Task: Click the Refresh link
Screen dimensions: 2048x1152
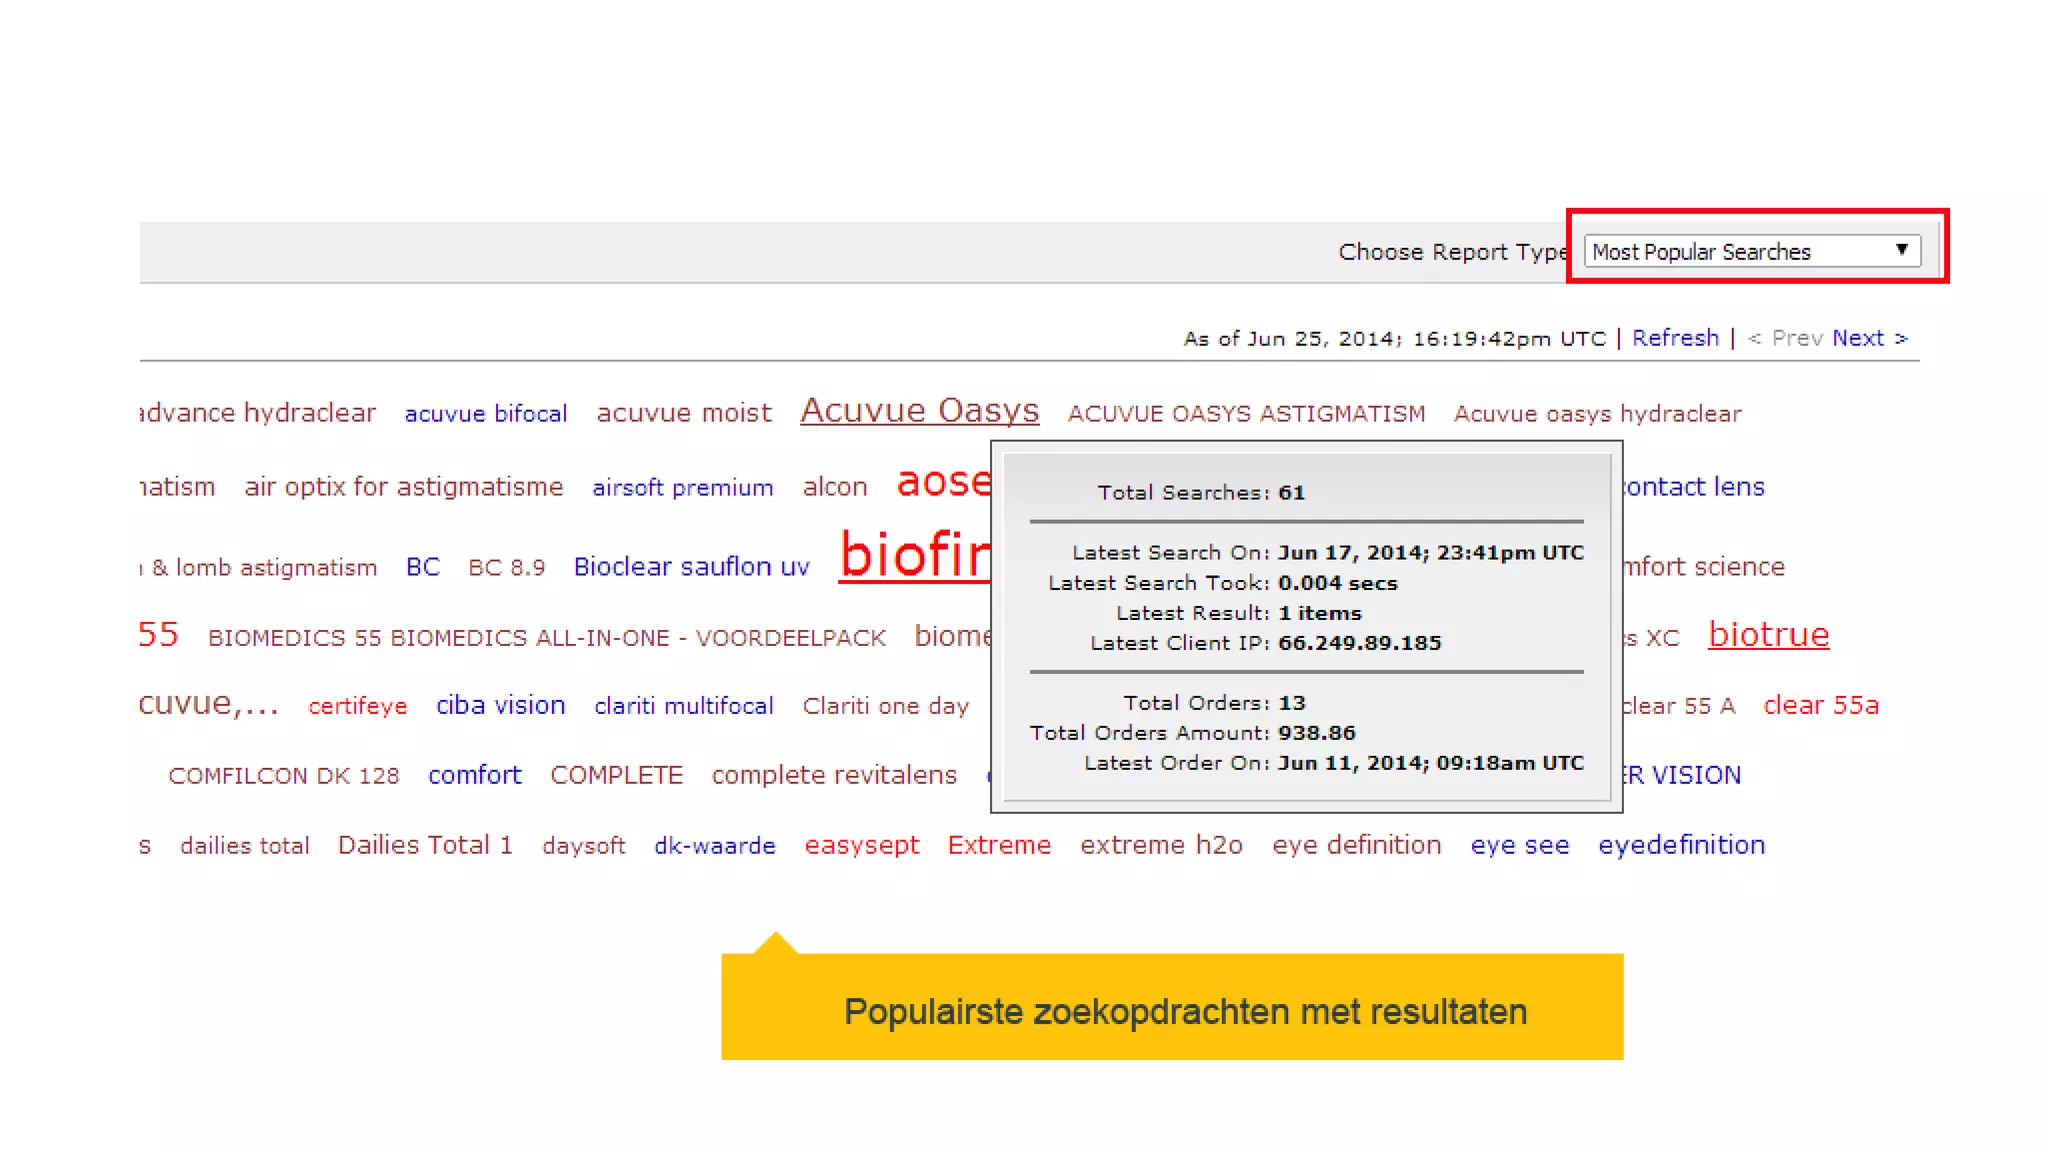Action: (x=1675, y=338)
